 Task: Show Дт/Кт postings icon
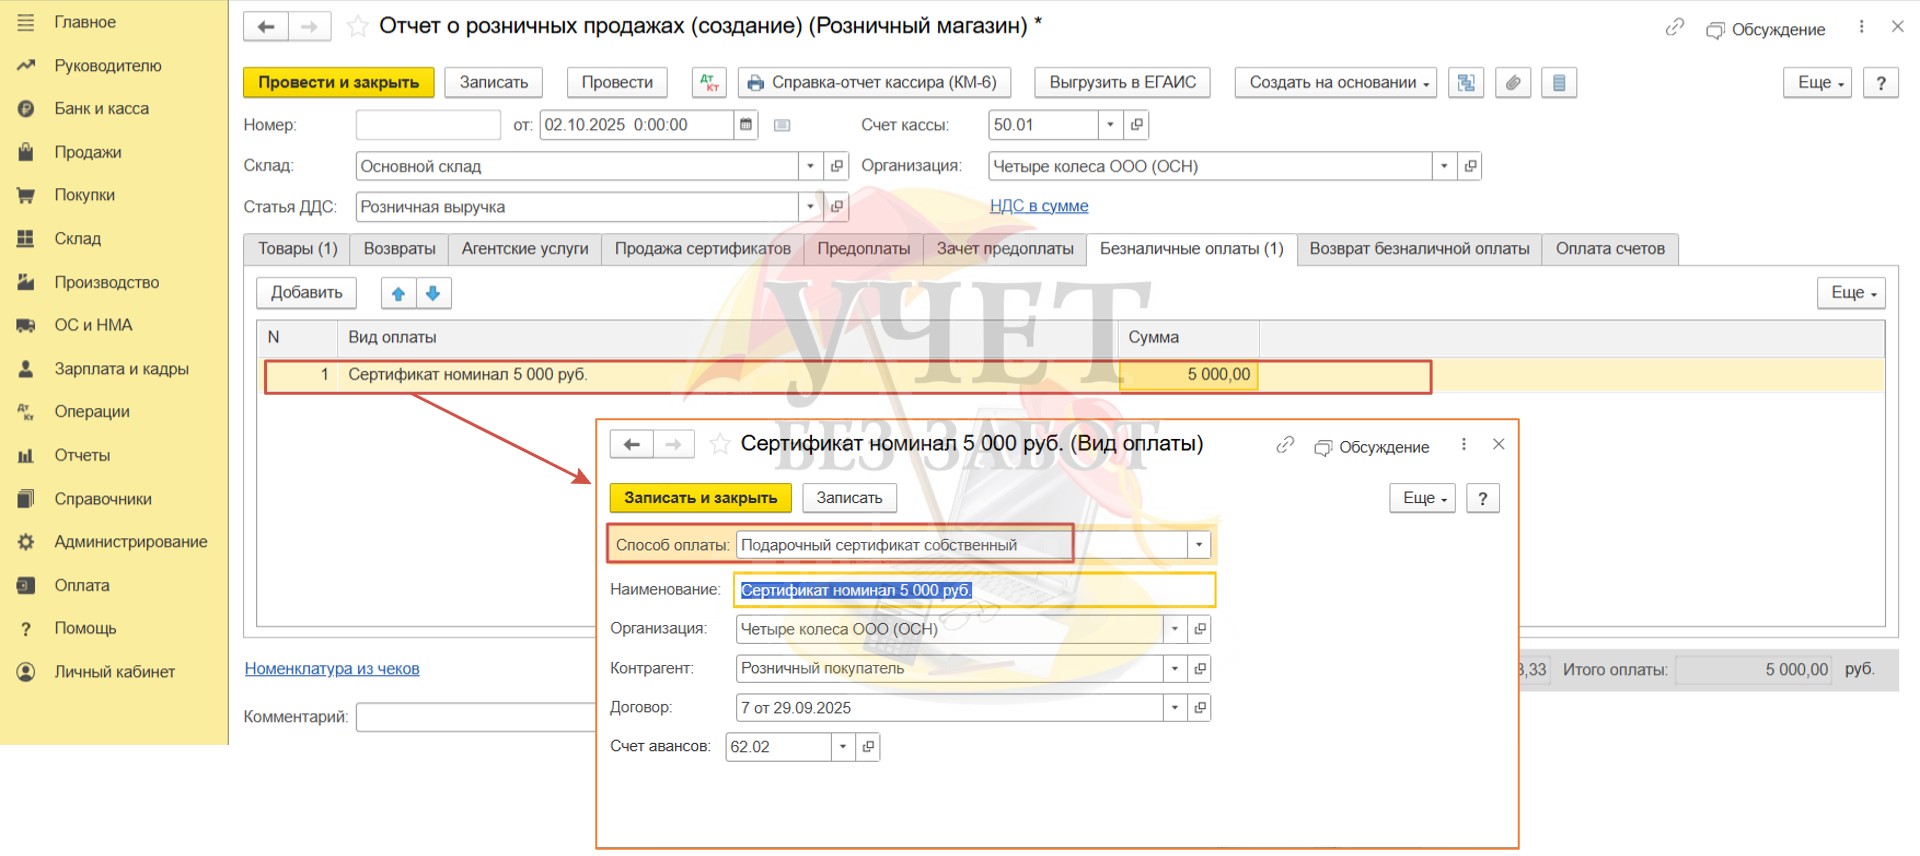coord(709,82)
